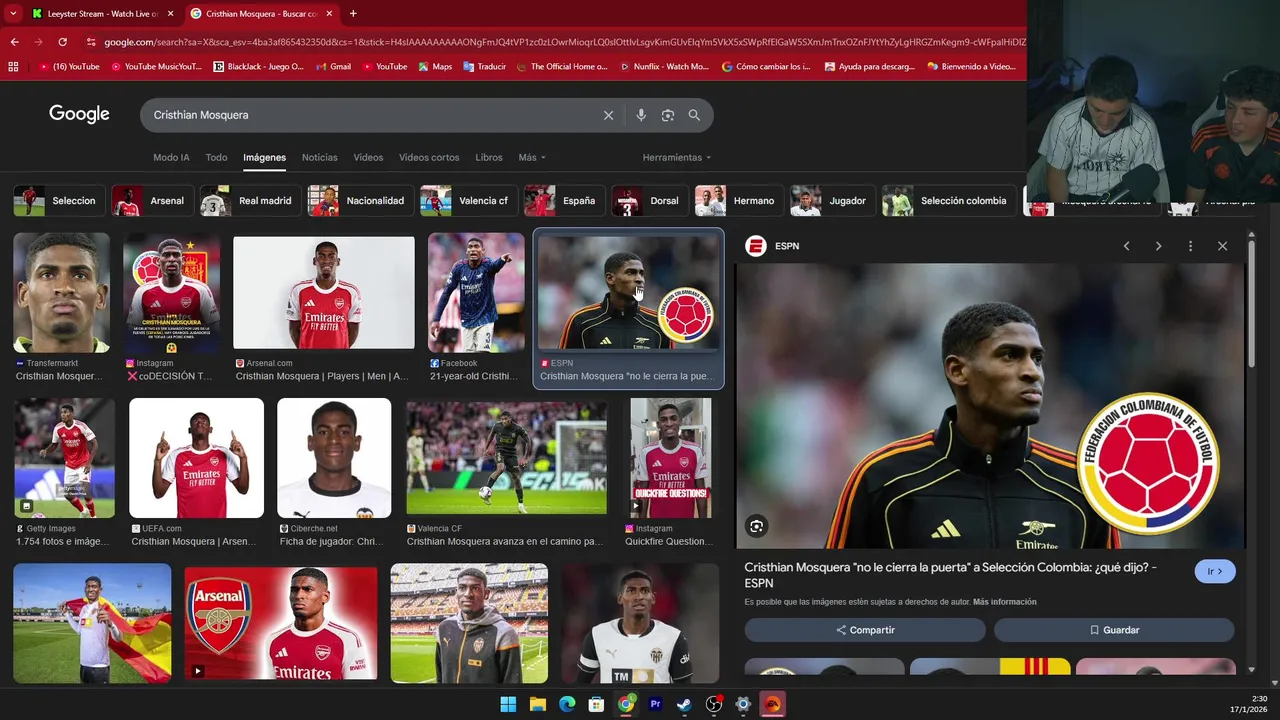The image size is (1280, 720).
Task: Open the YouTube Music bookmark
Action: [x=156, y=67]
